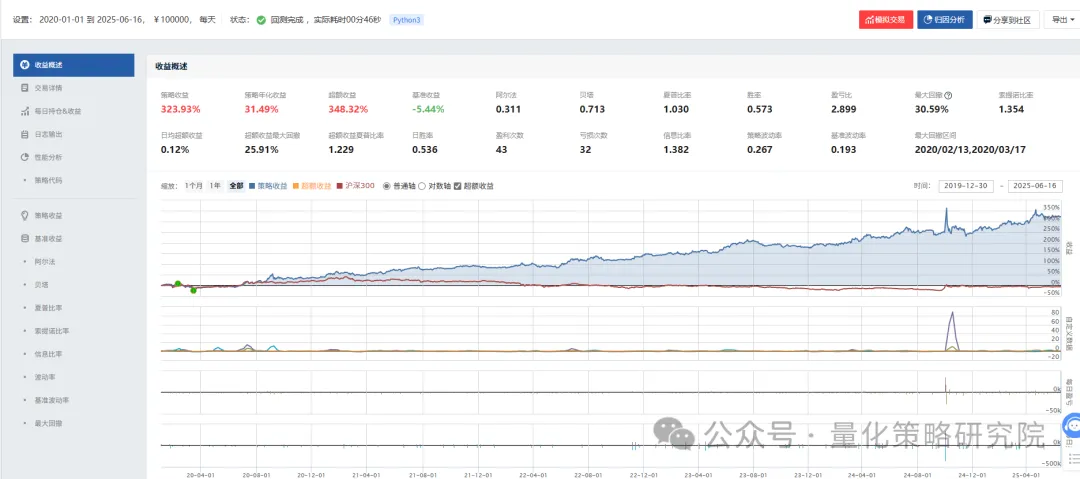Click the database icon beside 基准收益
The width and height of the screenshot is (1080, 479).
[x=25, y=238]
